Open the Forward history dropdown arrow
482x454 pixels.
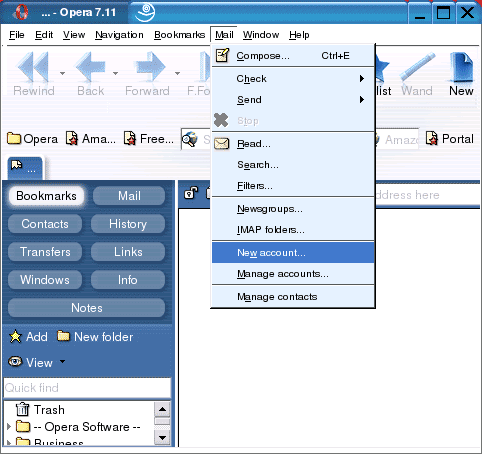[177, 73]
